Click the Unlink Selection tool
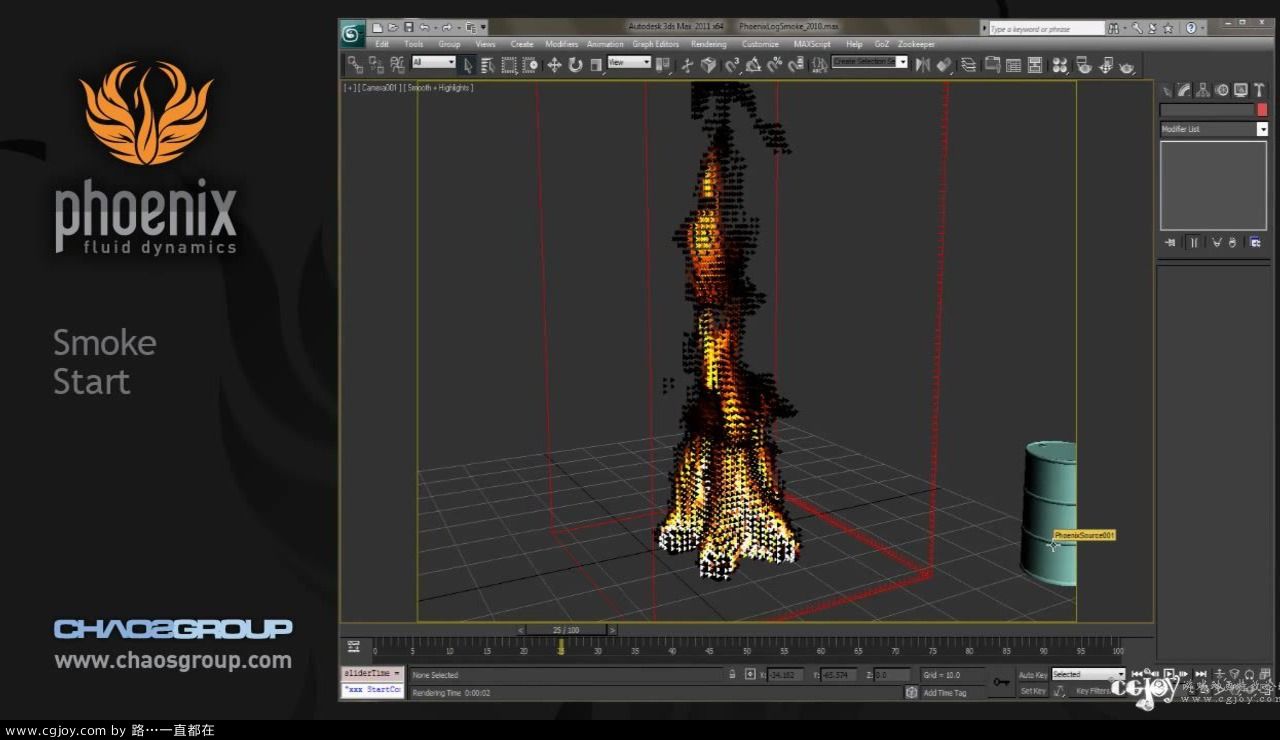The image size is (1280, 740). click(376, 65)
